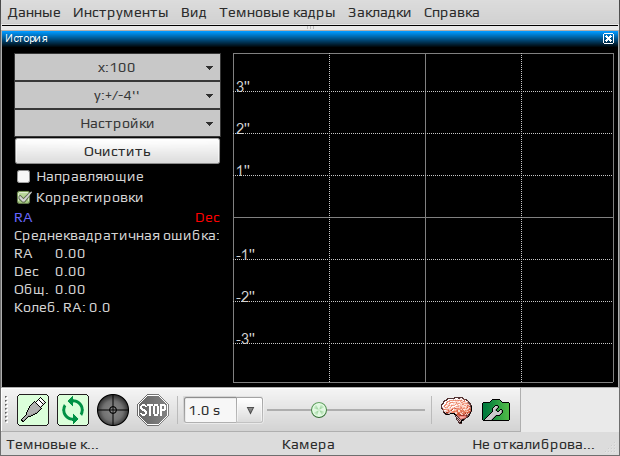Click the Очистить button
Image resolution: width=620 pixels, height=456 pixels.
pos(117,151)
